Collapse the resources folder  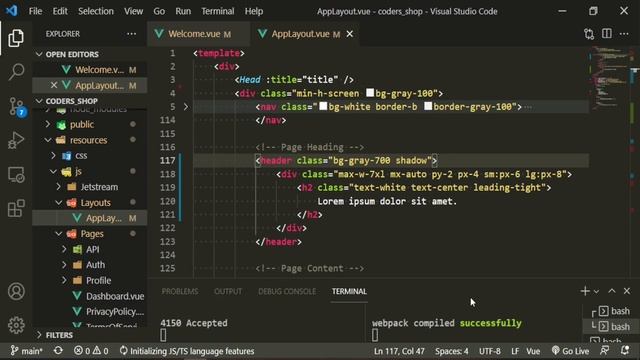[48, 140]
